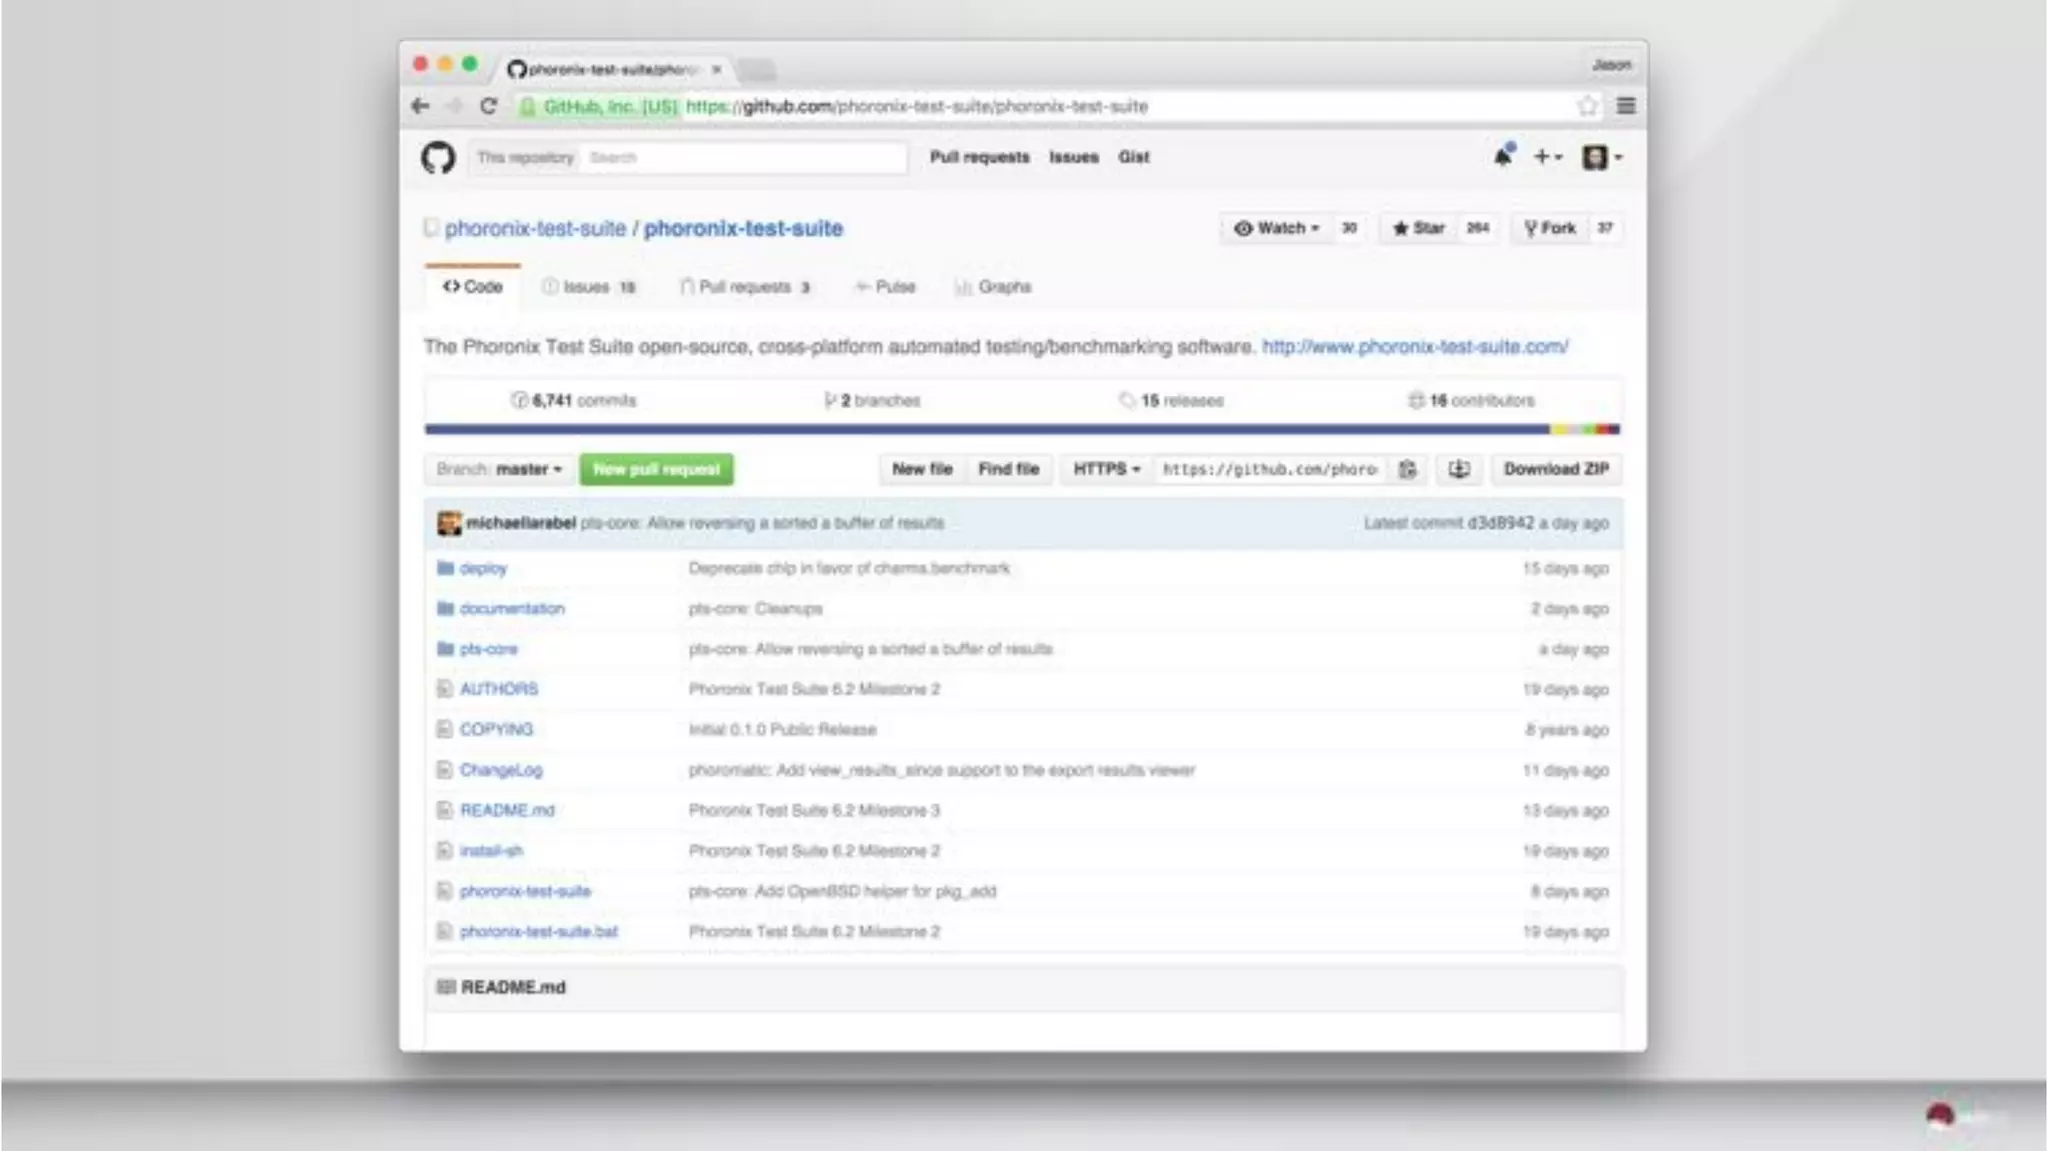This screenshot has width=2048, height=1151.
Task: Switch to the Issues tab
Action: point(588,287)
